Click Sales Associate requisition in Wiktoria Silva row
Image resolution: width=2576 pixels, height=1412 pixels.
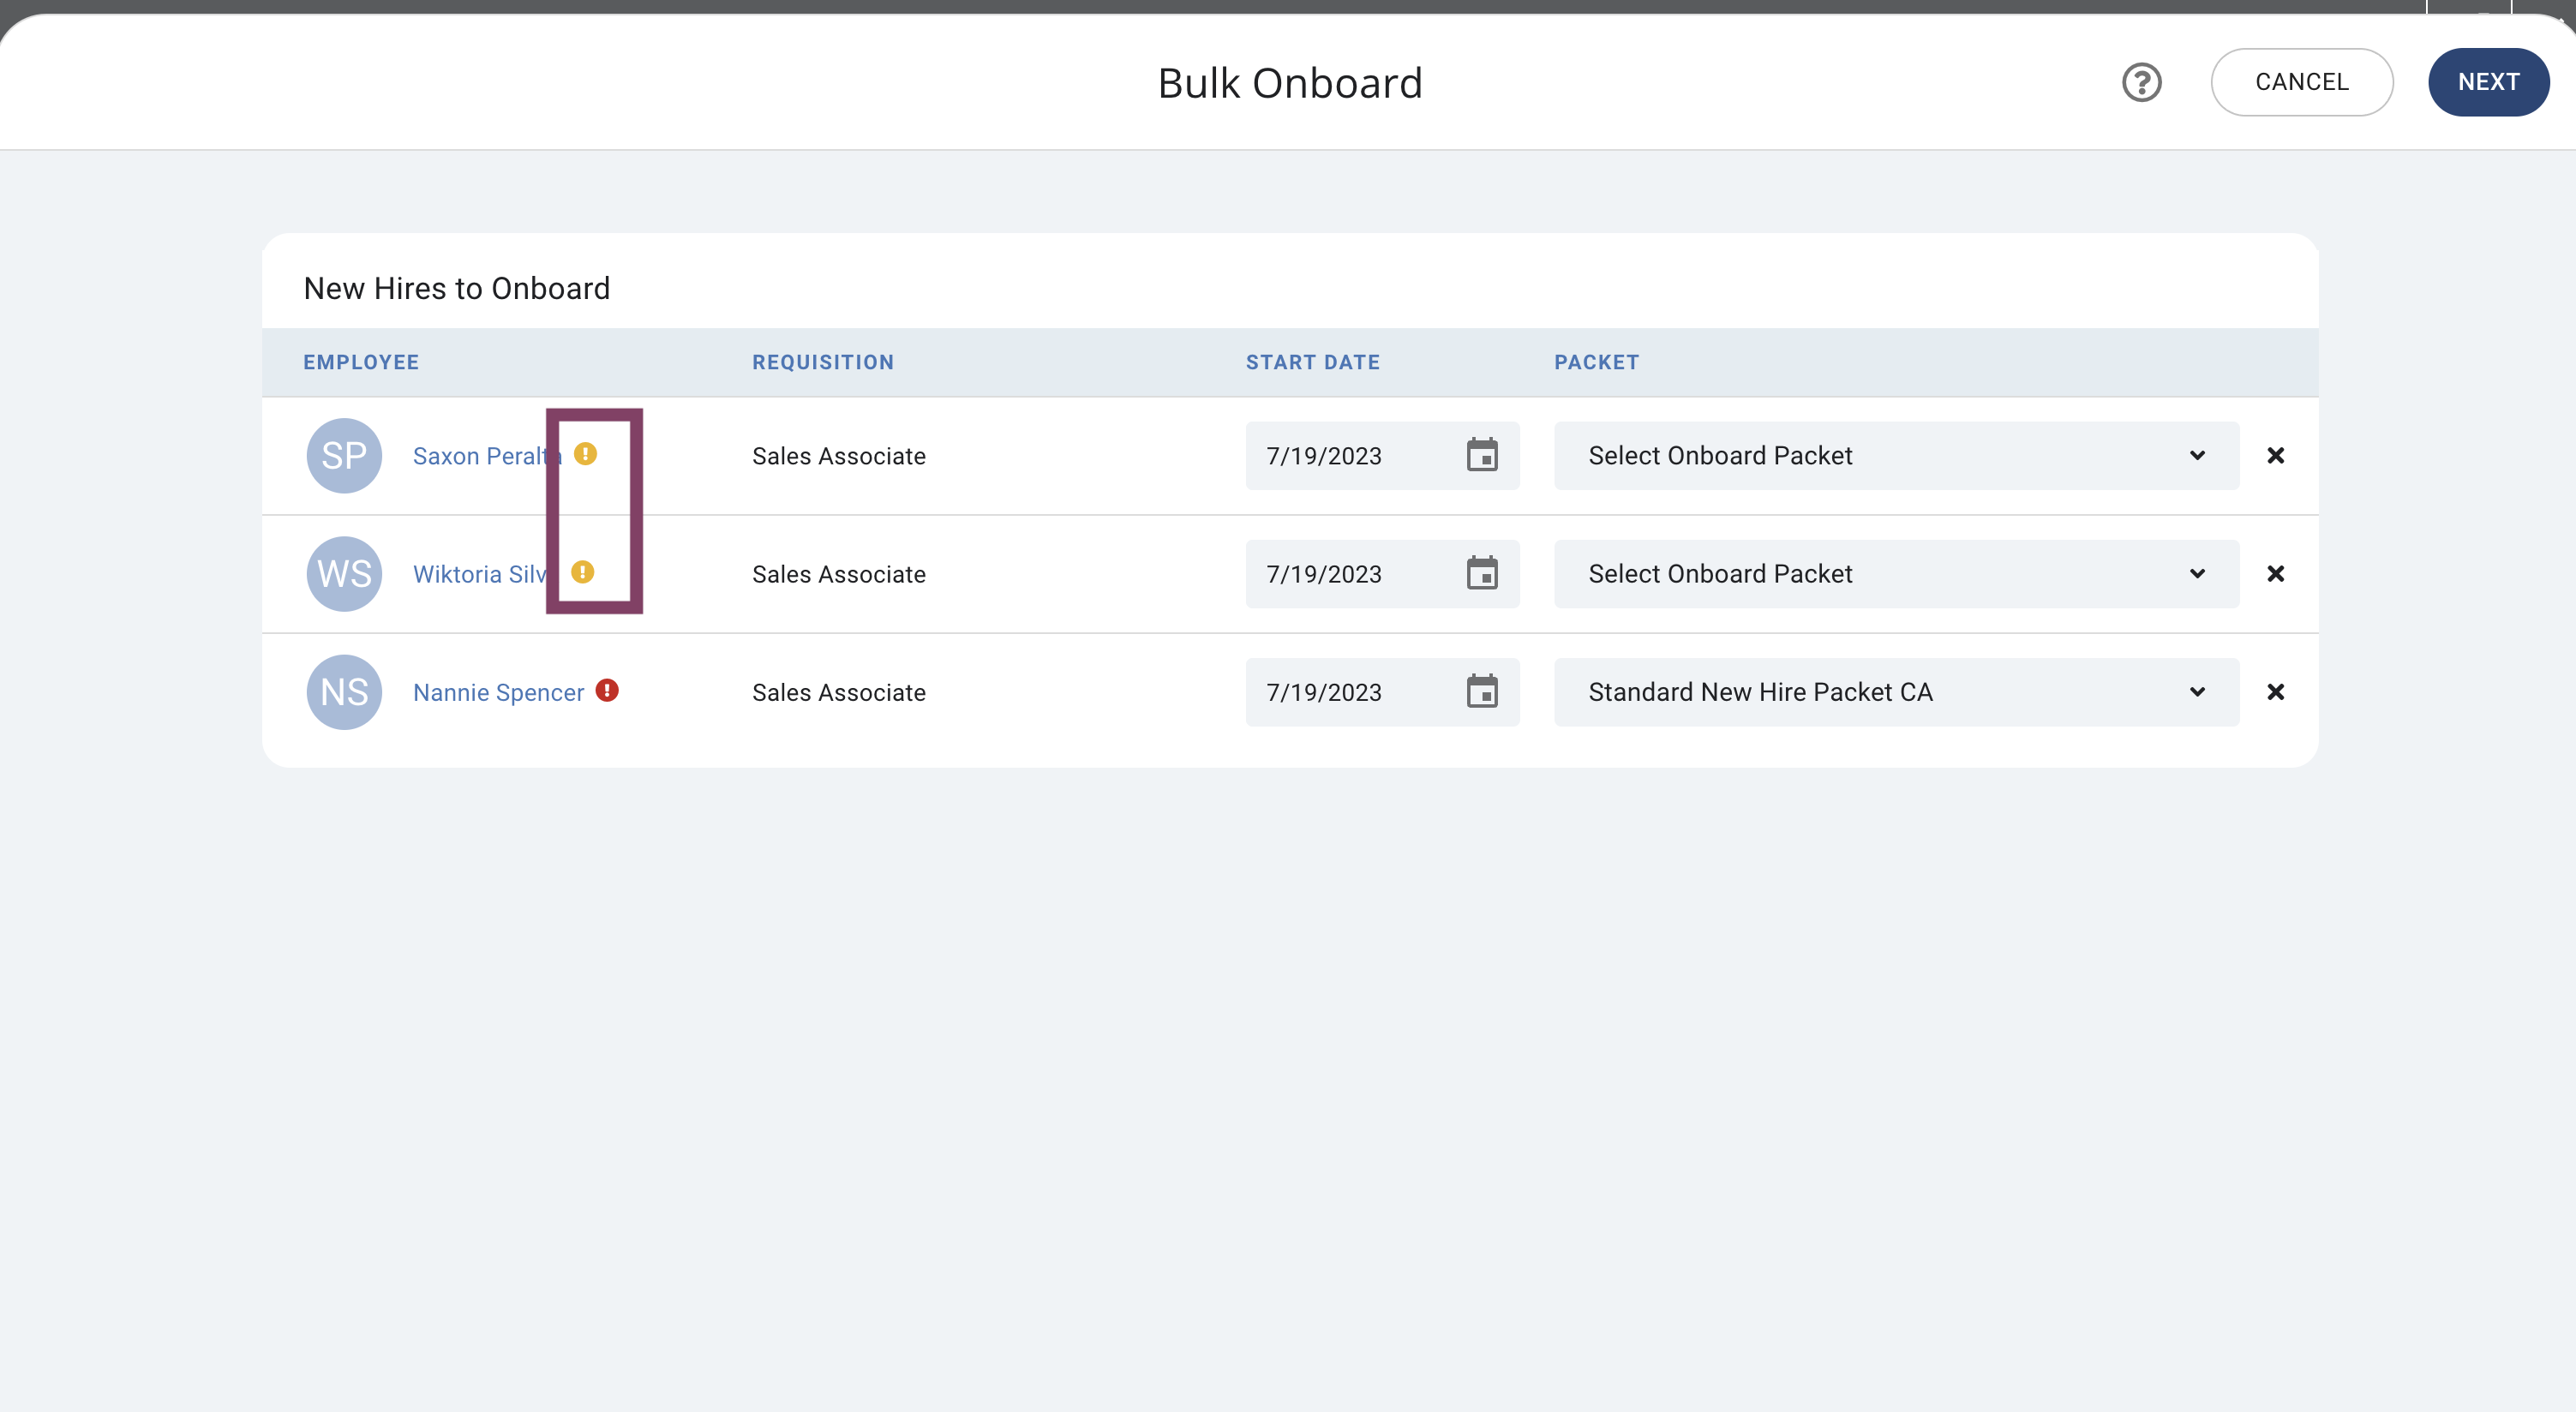pos(838,574)
